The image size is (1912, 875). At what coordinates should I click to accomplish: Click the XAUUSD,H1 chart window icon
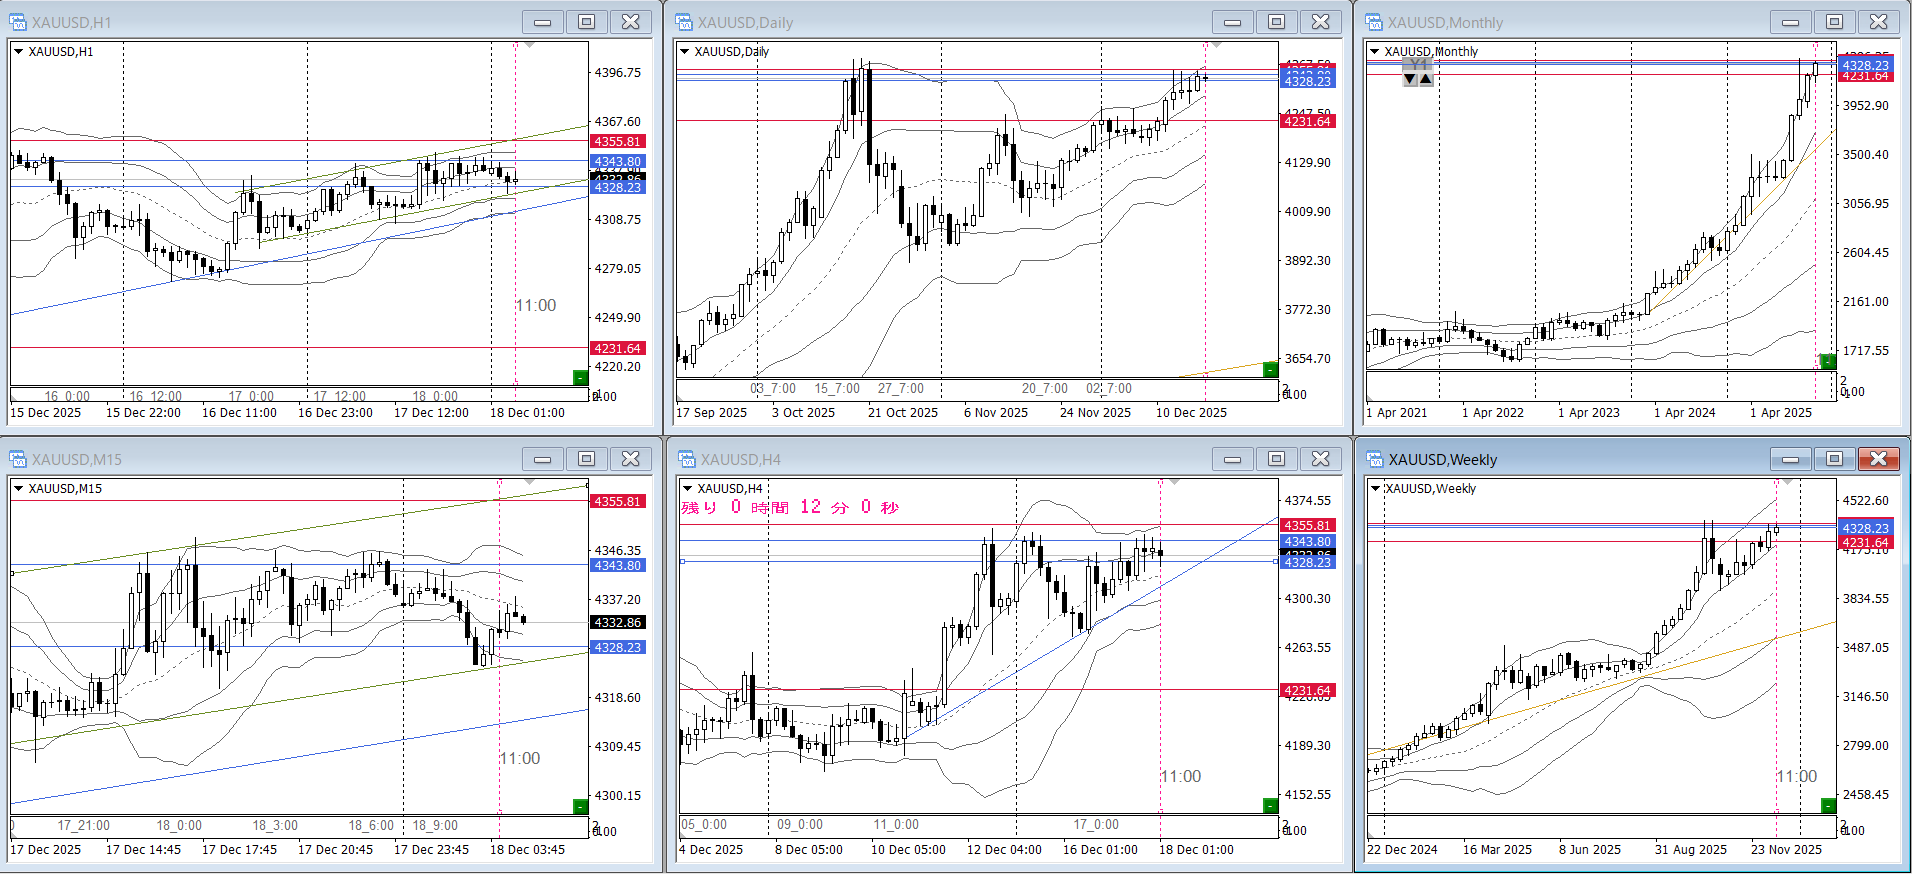[18, 22]
